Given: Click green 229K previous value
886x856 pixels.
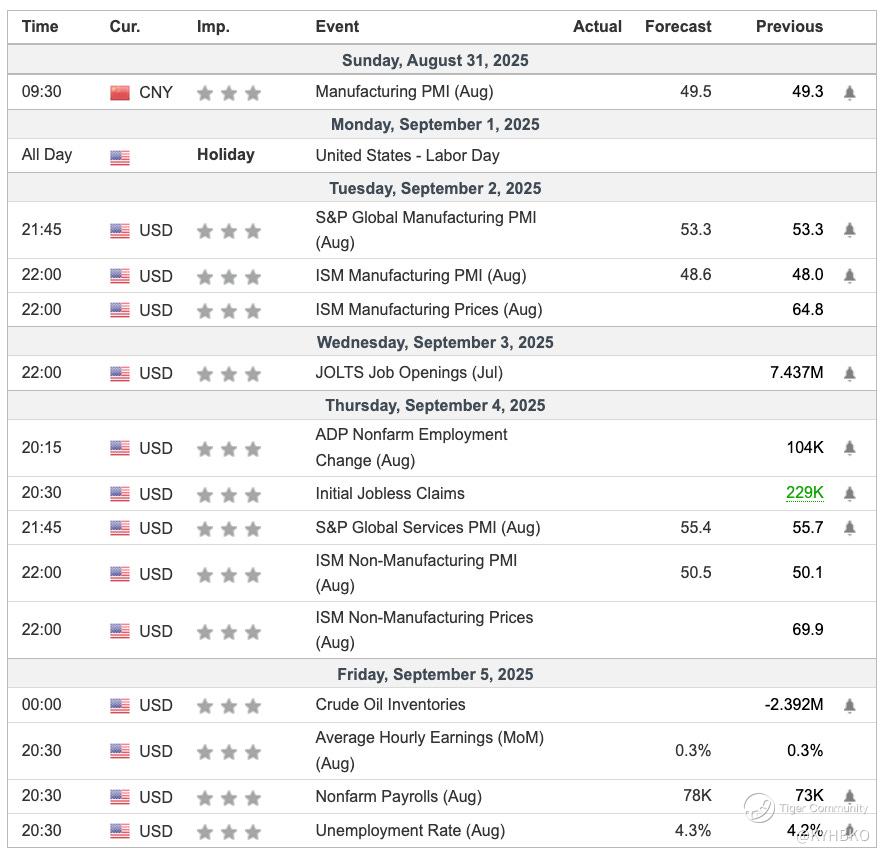Looking at the screenshot, I should coord(804,493).
